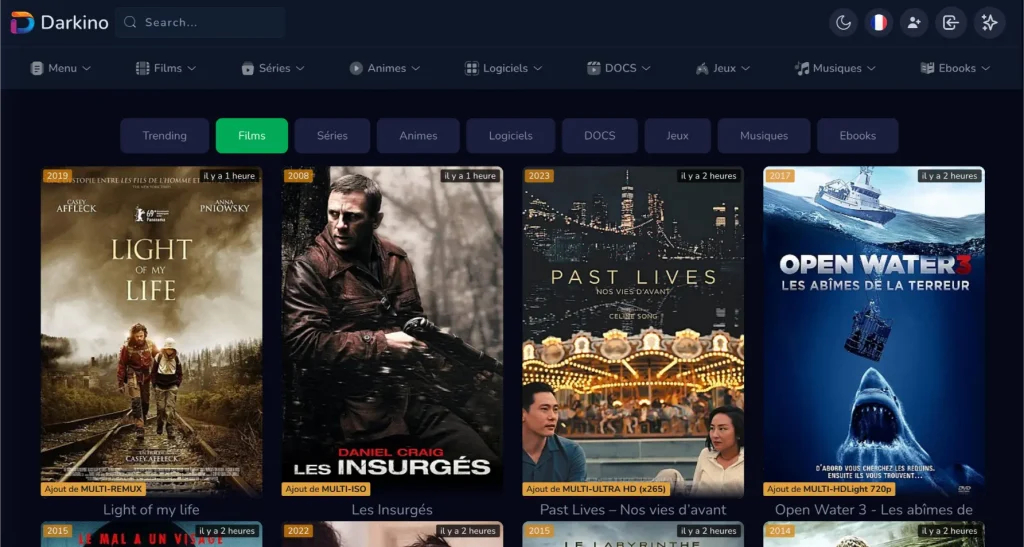Click the Light of my life title link
This screenshot has height=547, width=1024.
152,510
